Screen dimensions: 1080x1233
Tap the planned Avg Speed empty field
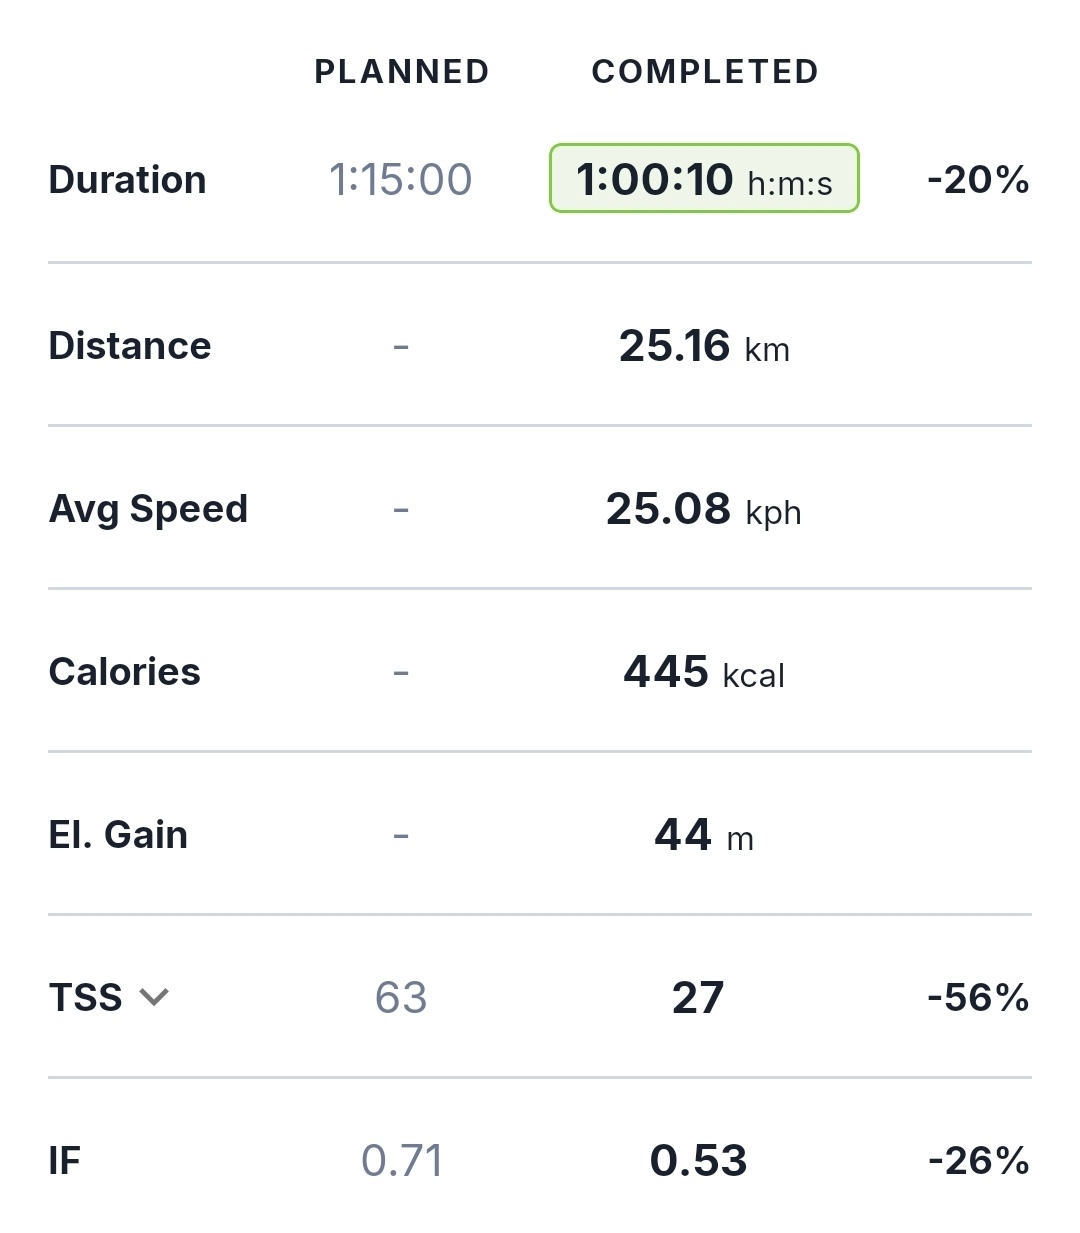click(401, 510)
